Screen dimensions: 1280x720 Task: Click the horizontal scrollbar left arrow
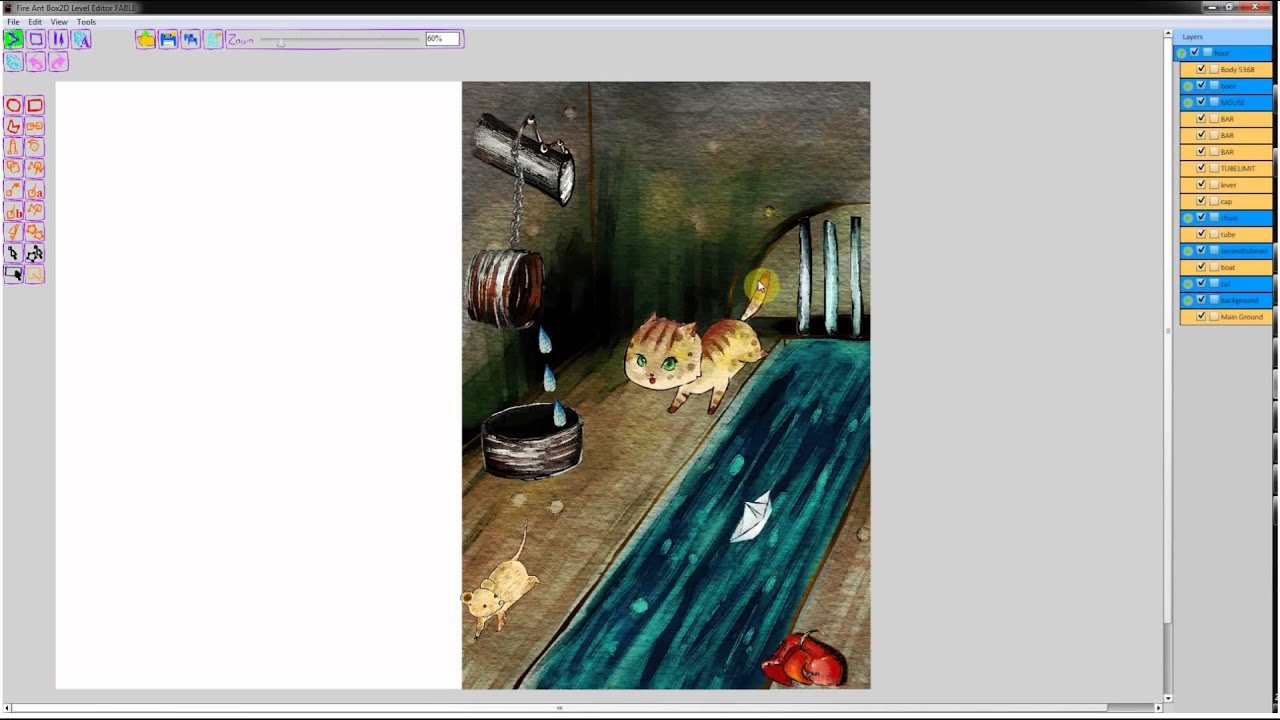click(8, 708)
